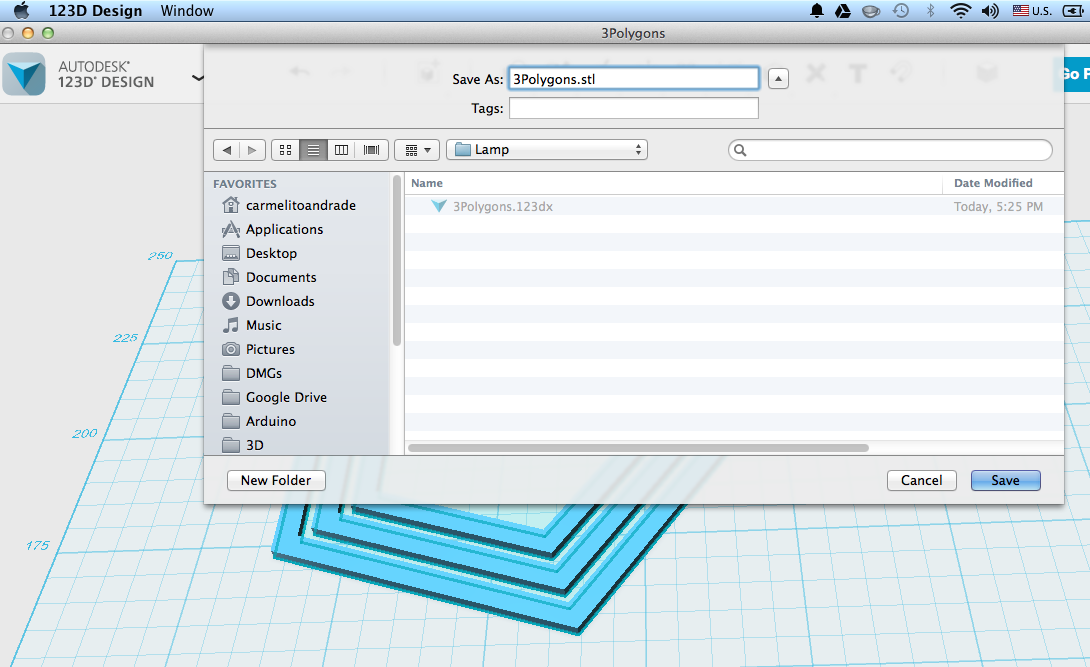The width and height of the screenshot is (1090, 667).
Task: Select the 3Polygons.123dx file row
Action: [x=734, y=206]
